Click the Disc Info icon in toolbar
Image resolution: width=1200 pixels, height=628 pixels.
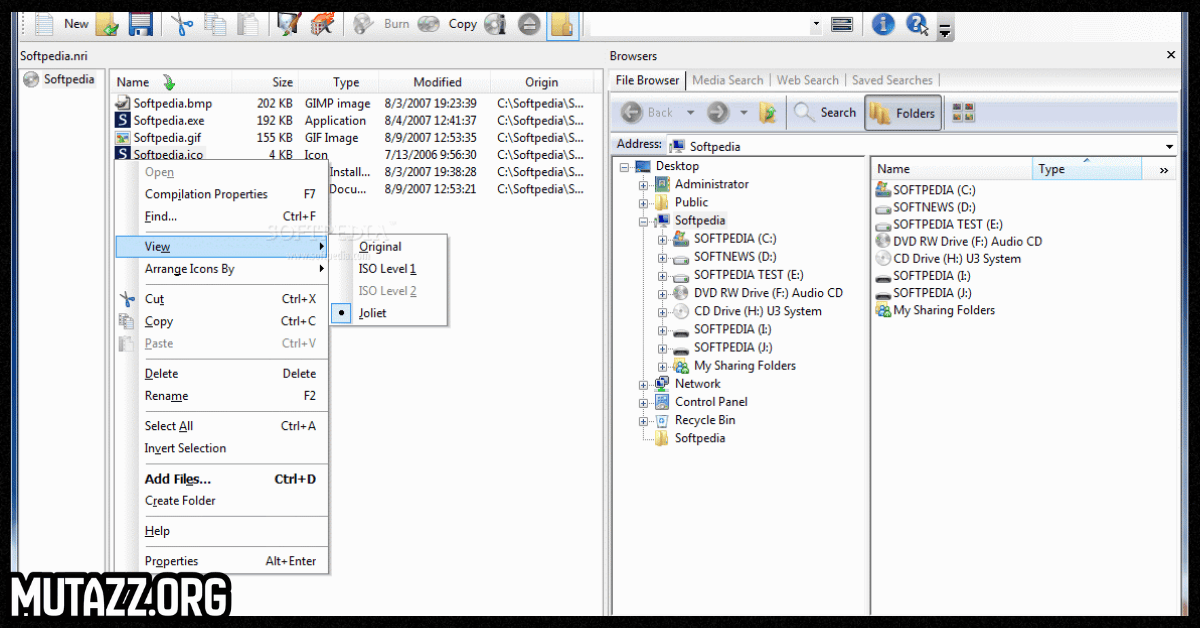tap(495, 24)
